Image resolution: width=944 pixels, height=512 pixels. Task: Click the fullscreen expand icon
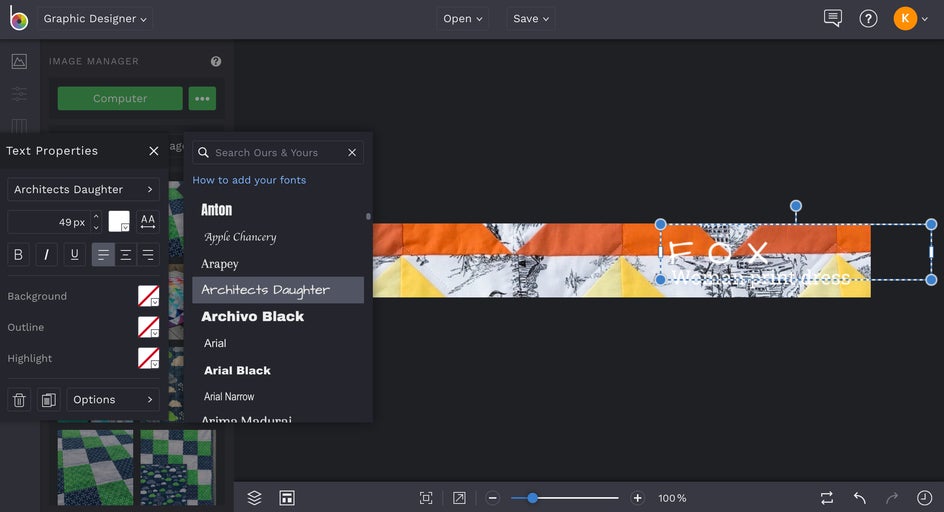tap(459, 498)
